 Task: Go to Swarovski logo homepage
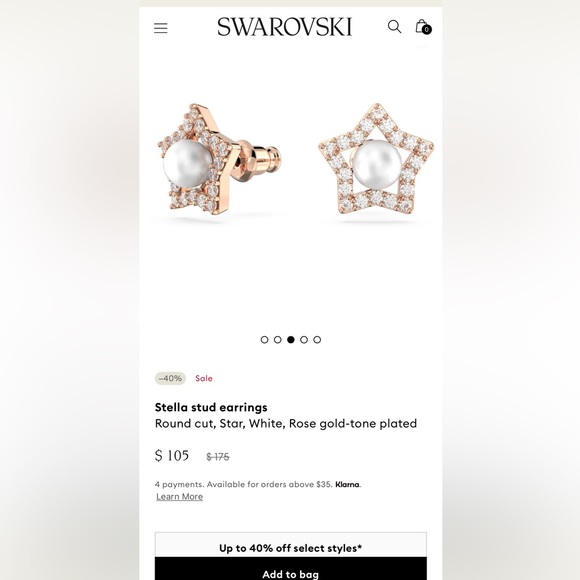click(x=284, y=27)
